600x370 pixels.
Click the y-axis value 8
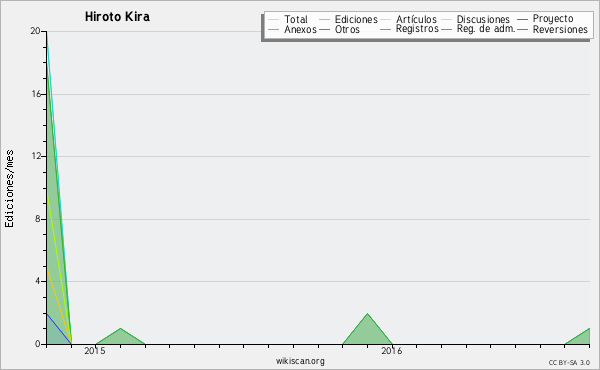pos(38,219)
